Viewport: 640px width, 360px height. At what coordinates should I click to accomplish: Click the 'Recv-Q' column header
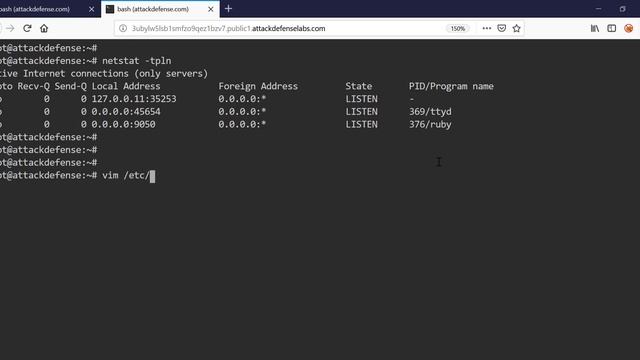click(x=33, y=86)
